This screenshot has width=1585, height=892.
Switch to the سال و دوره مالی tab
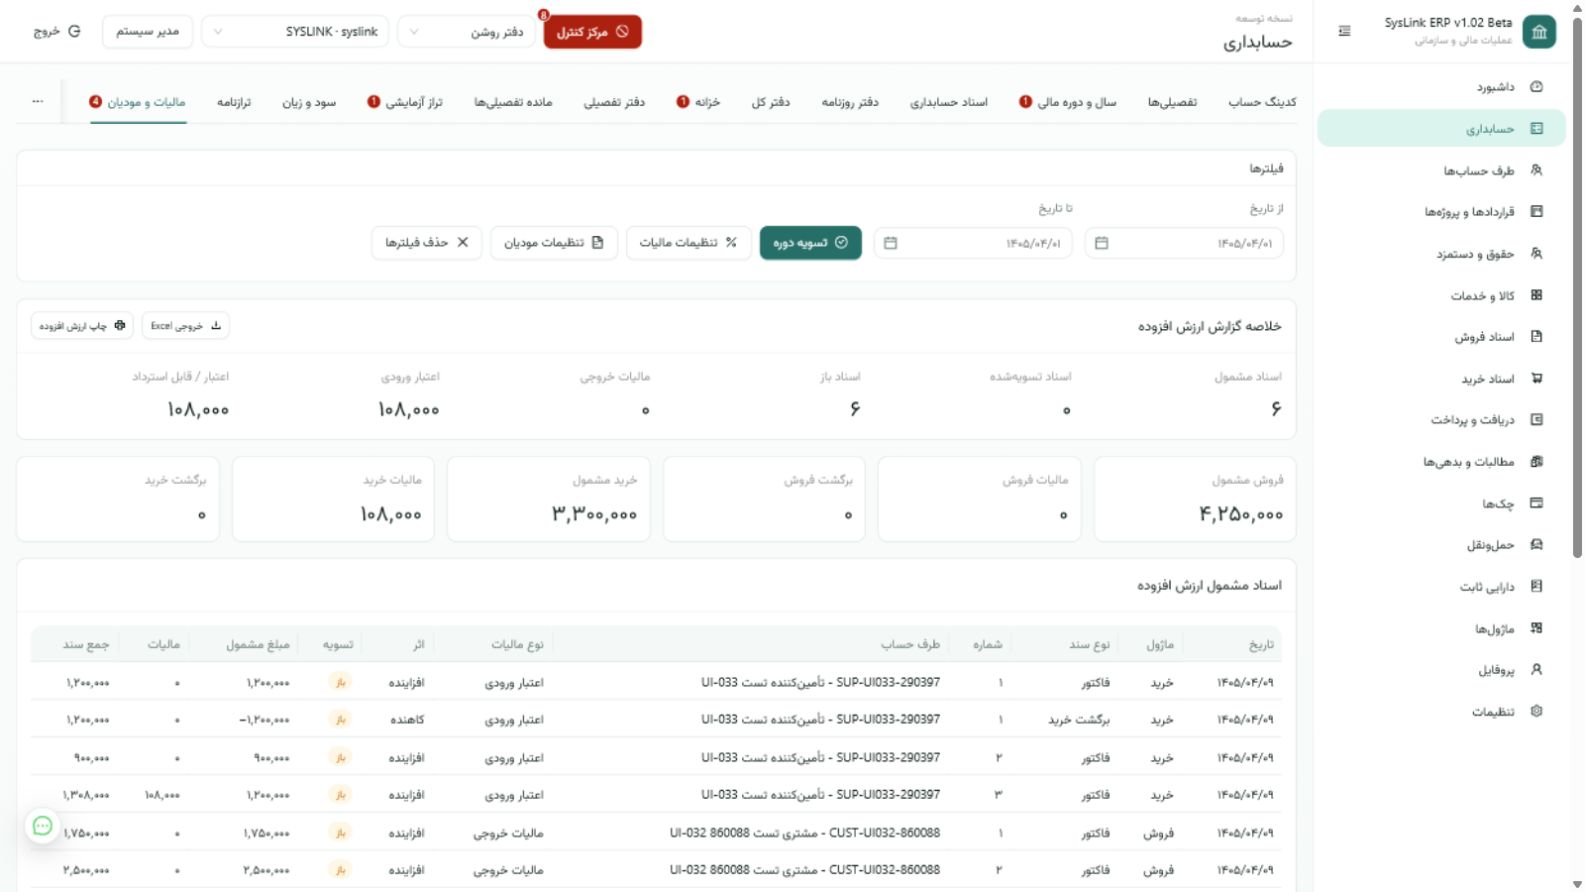(1068, 102)
